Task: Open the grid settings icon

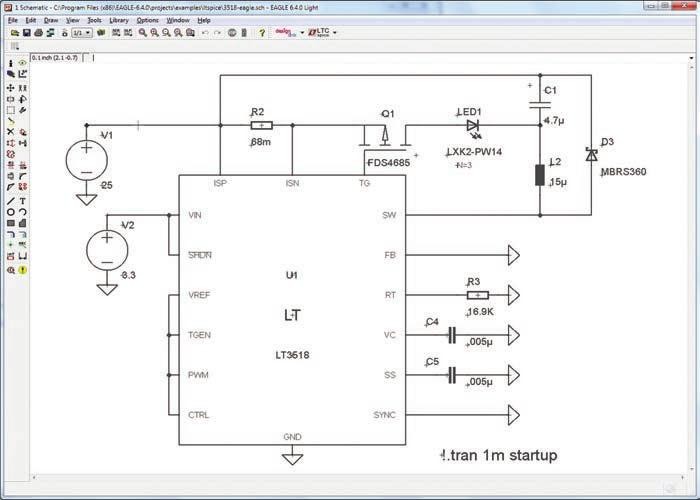Action: 15,46
